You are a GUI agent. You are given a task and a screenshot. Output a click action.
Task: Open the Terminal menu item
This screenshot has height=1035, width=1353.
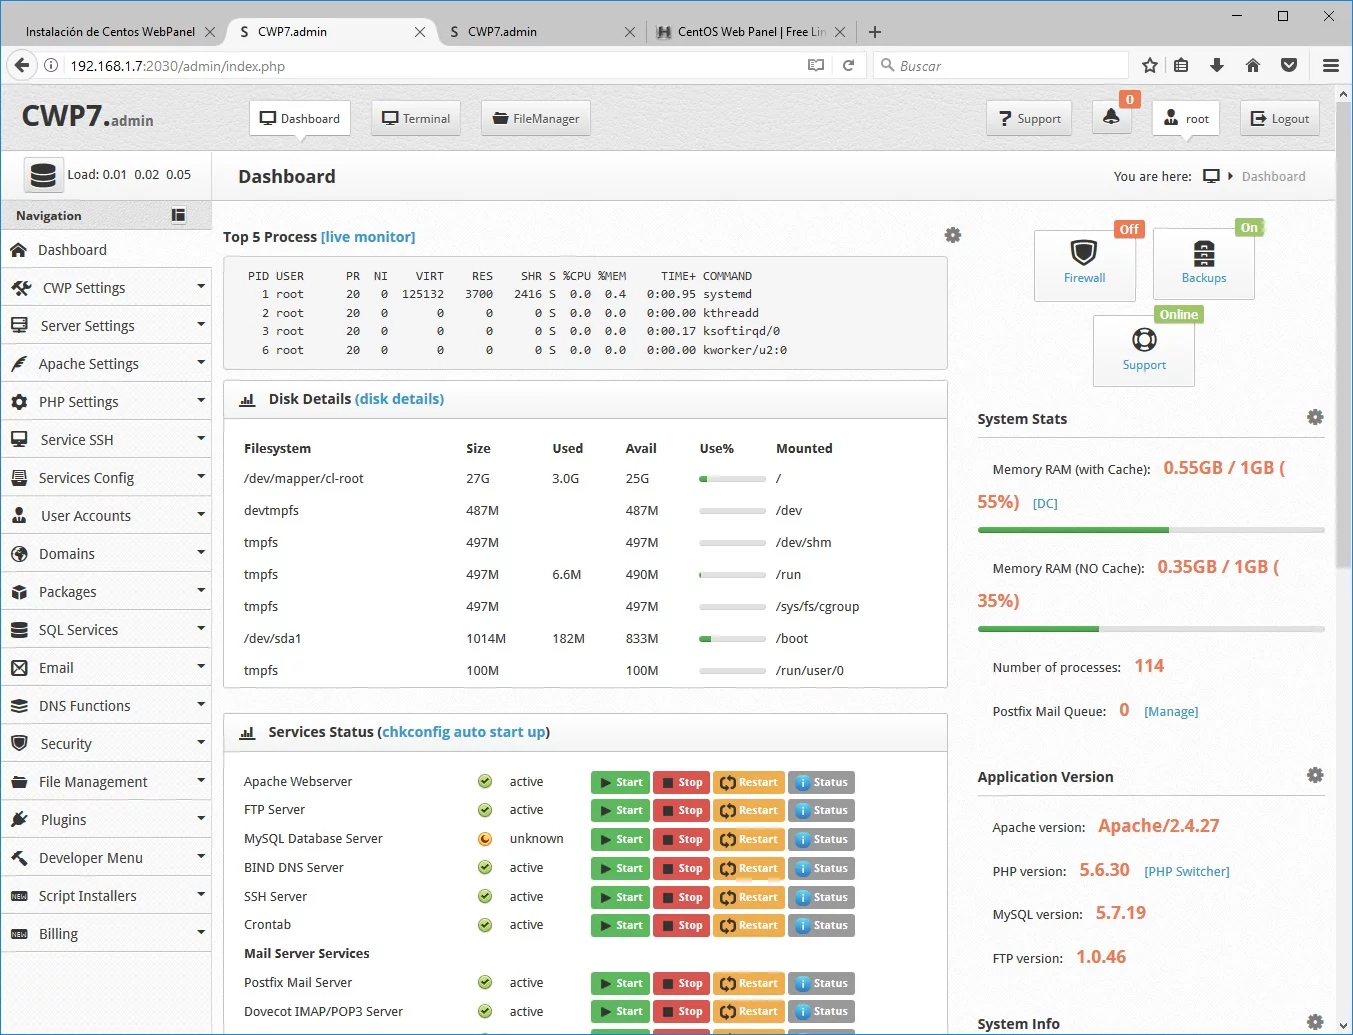click(x=416, y=118)
